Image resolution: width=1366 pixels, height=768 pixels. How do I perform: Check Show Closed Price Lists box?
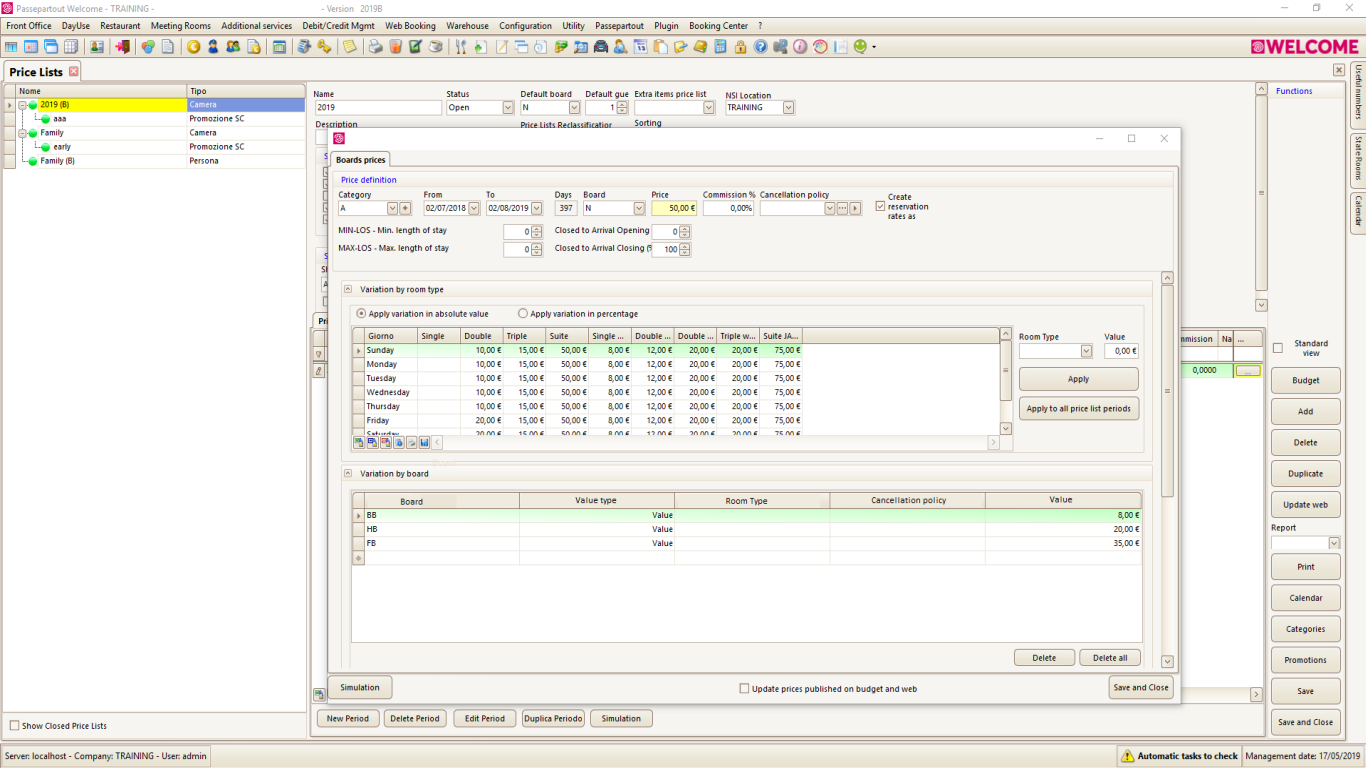click(x=14, y=726)
